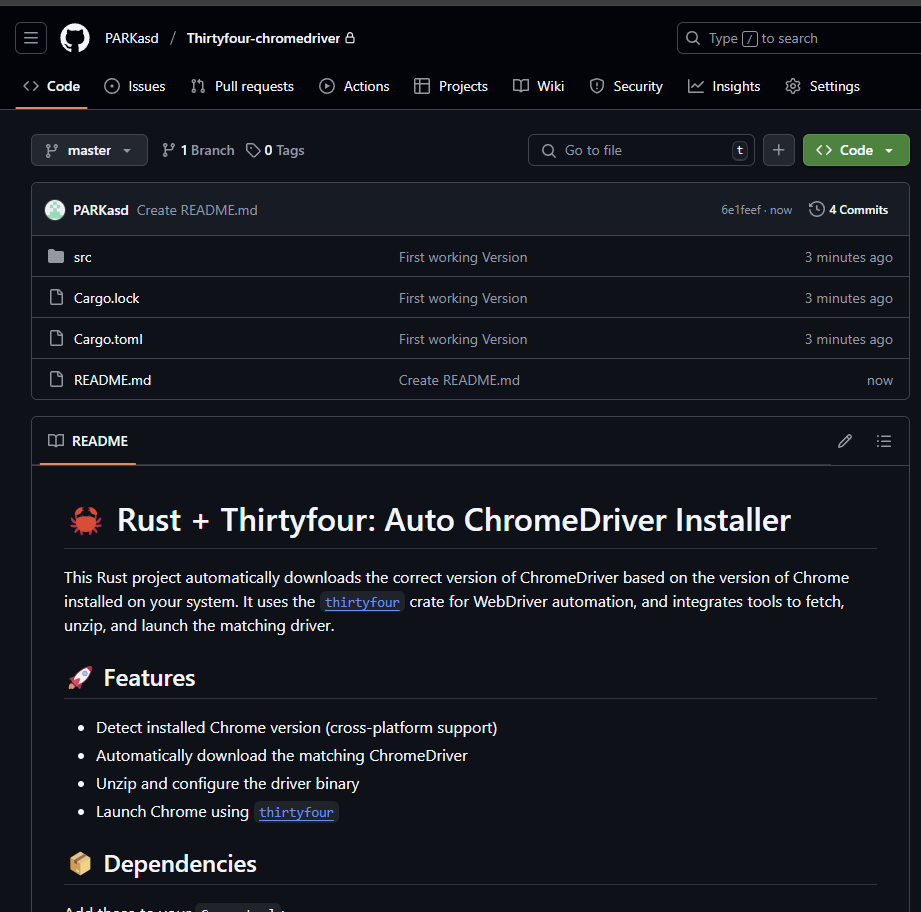Open the hamburger navigation menu

coord(31,38)
